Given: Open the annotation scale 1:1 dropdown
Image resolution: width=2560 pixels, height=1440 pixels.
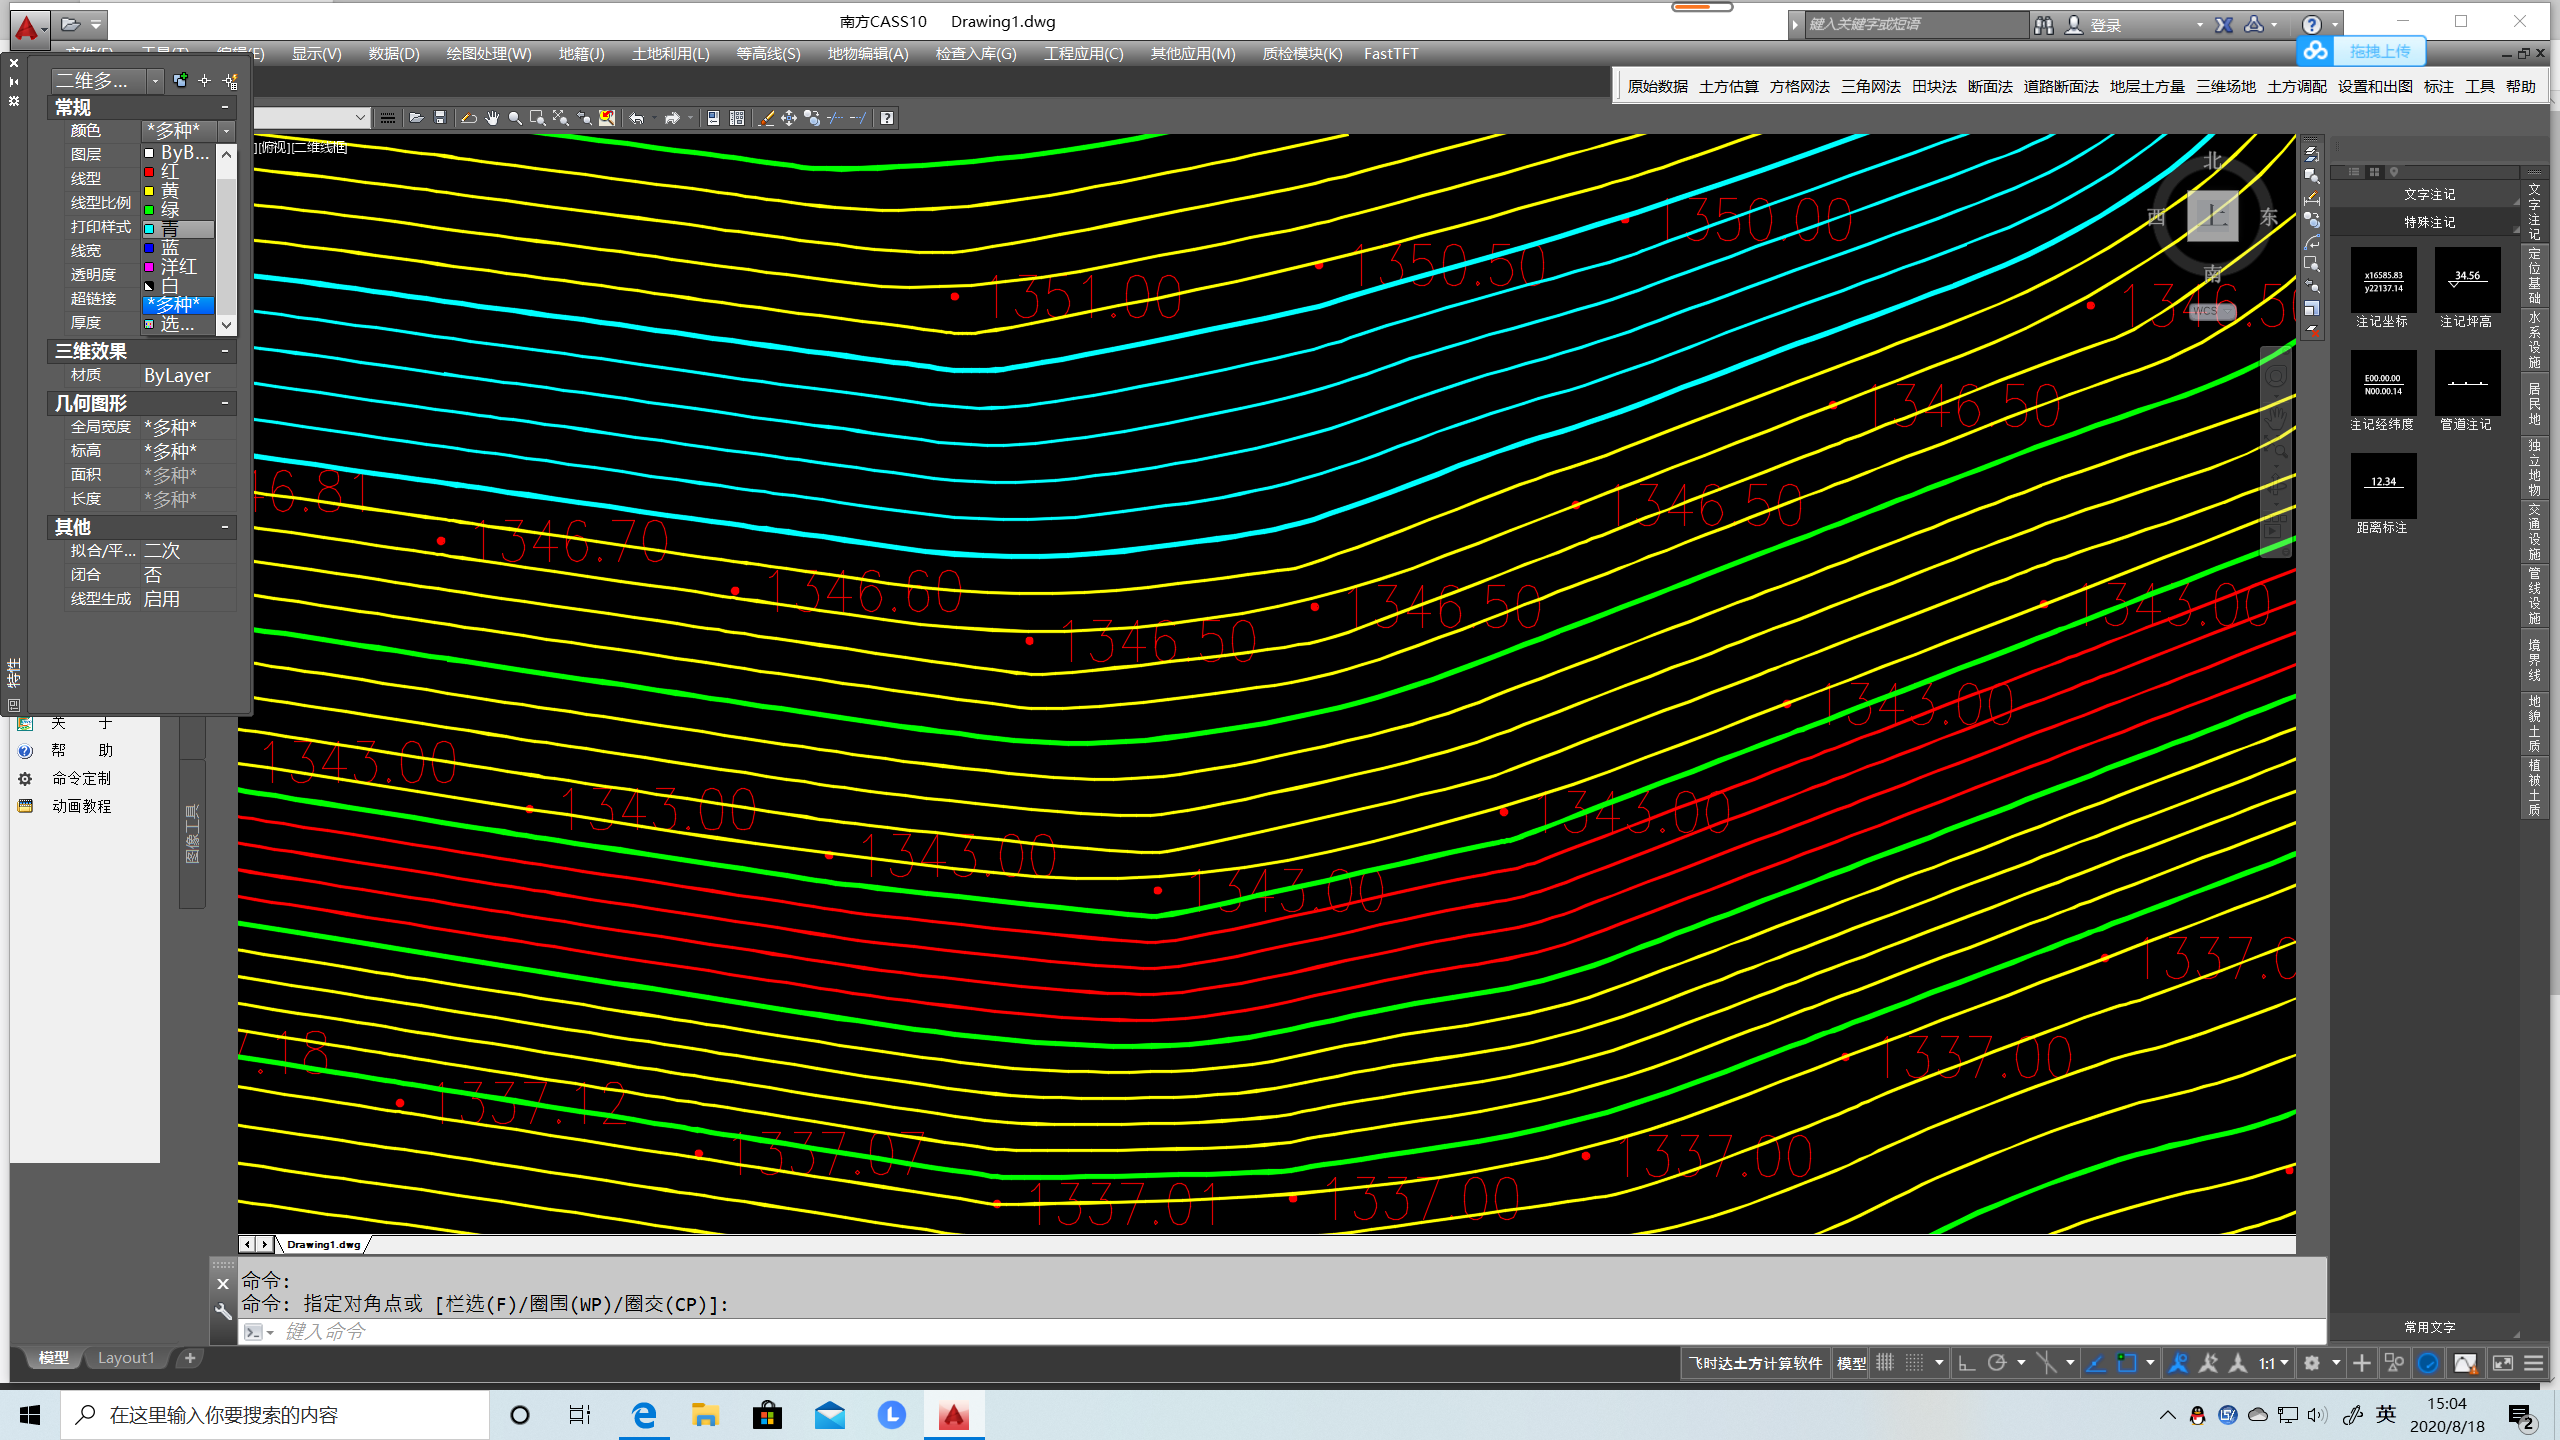Looking at the screenshot, I should [2274, 1363].
